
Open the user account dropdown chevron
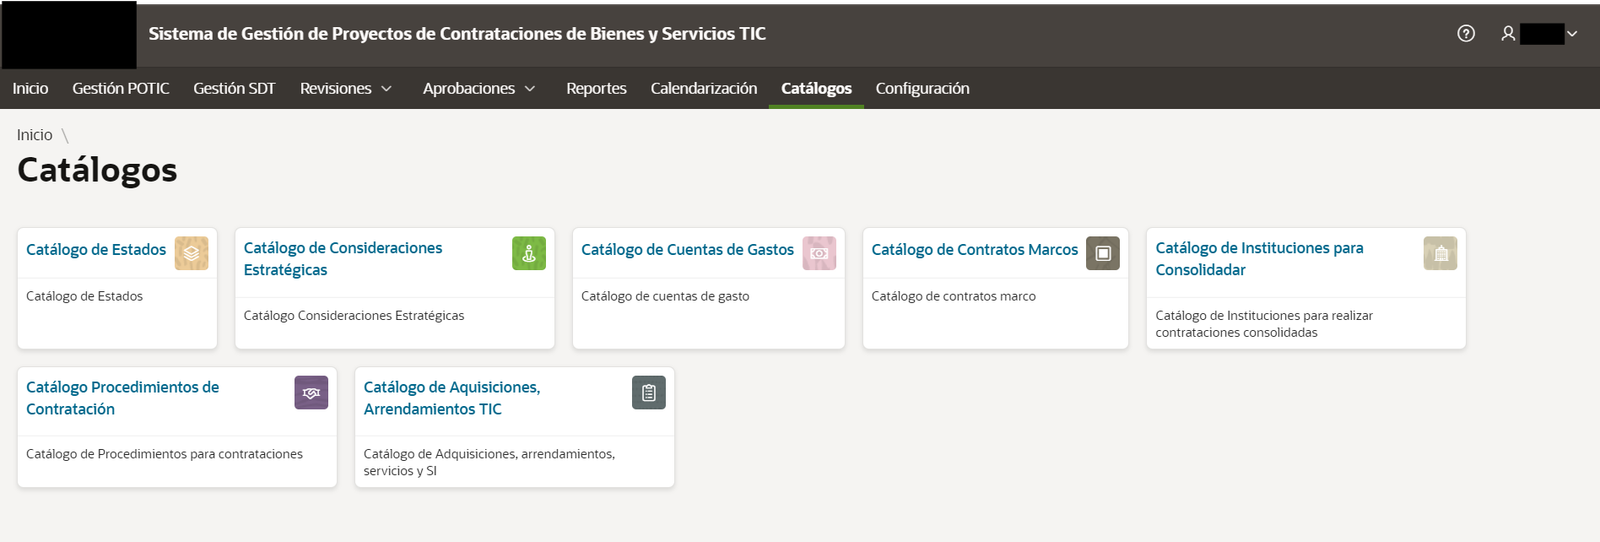(x=1572, y=34)
